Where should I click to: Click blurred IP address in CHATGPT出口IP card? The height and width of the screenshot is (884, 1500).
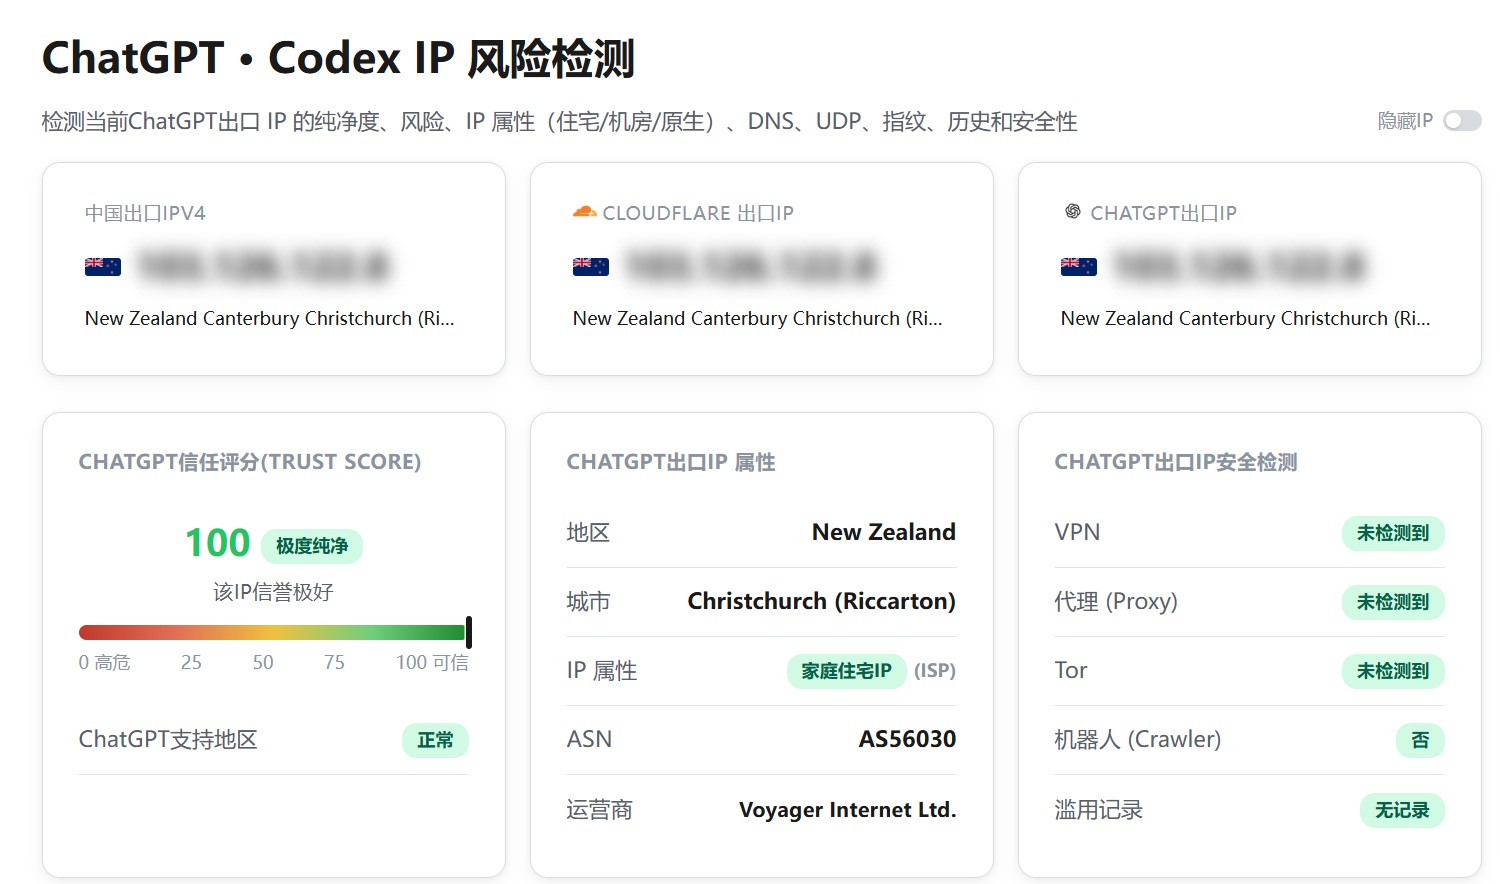click(1240, 266)
